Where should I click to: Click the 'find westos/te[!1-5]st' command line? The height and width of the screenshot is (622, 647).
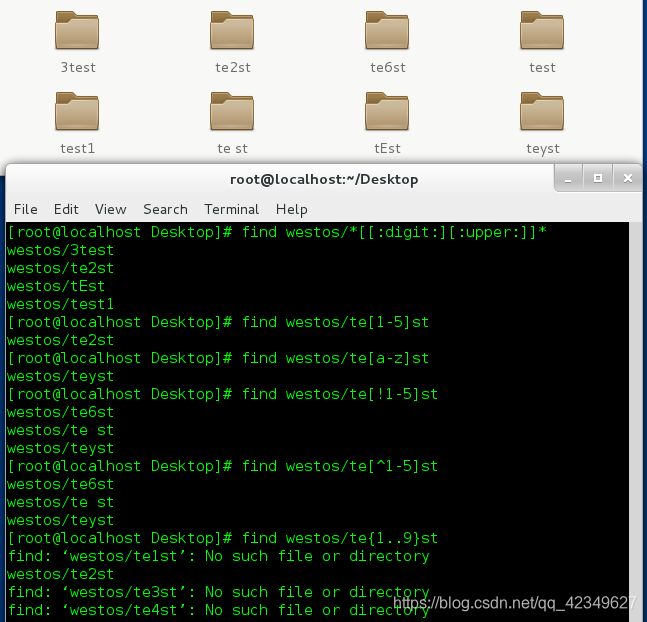223,394
